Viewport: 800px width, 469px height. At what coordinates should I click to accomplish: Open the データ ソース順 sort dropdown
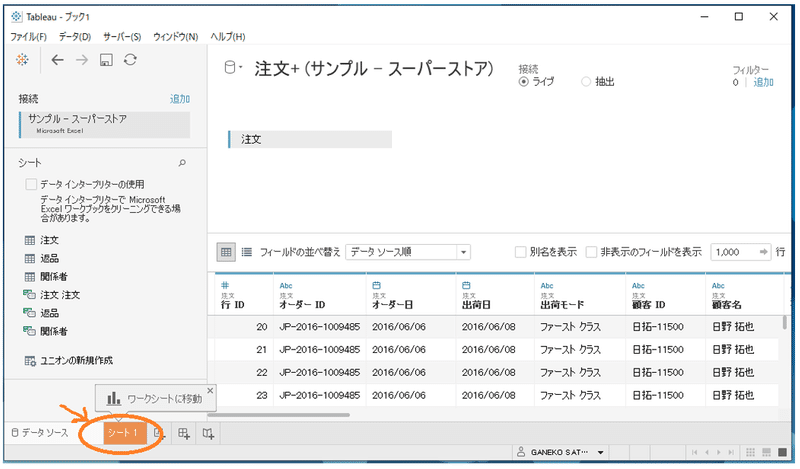pos(408,252)
